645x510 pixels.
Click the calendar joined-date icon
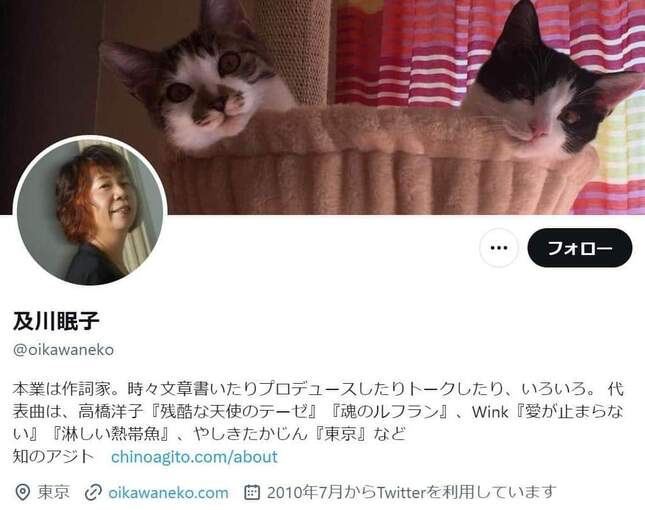[x=252, y=492]
